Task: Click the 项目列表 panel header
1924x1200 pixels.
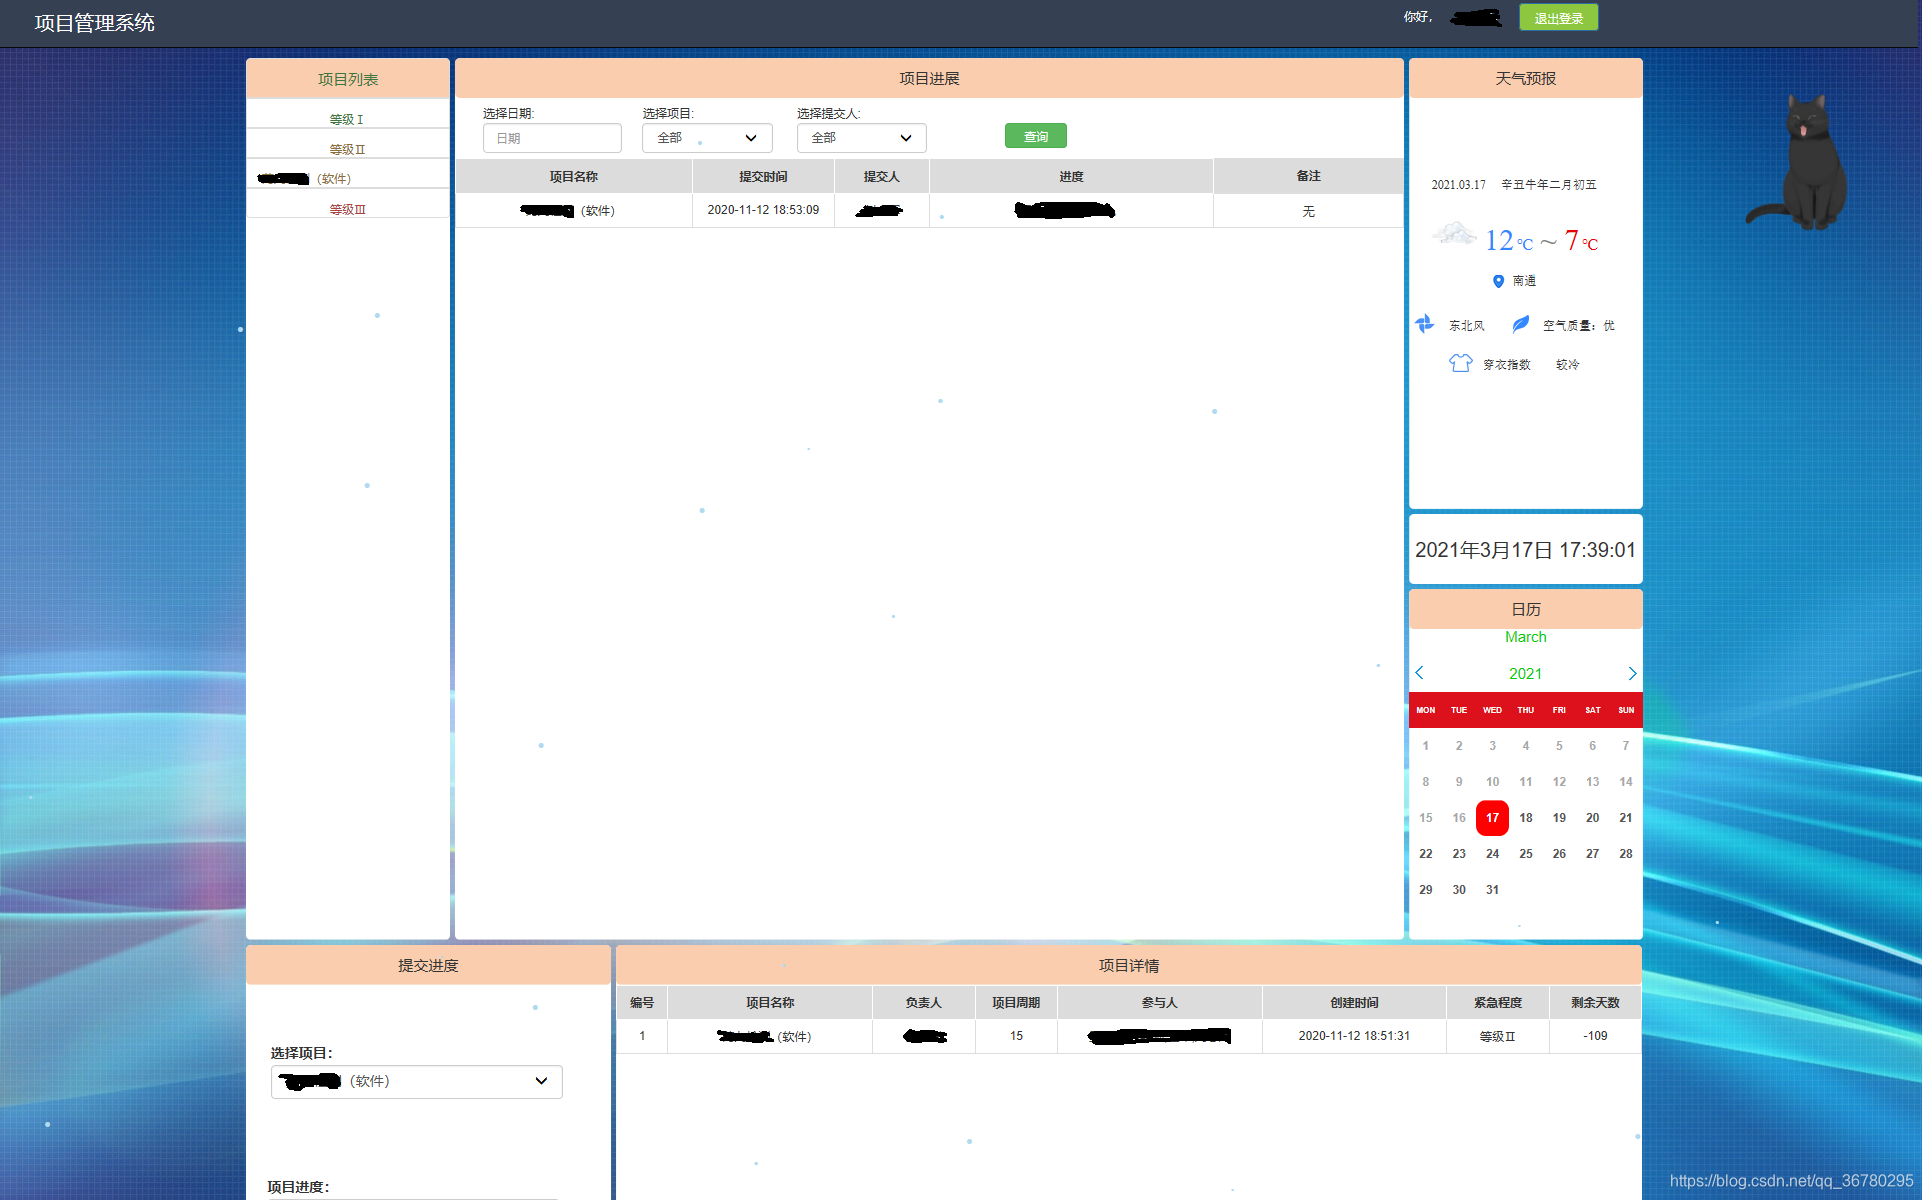Action: click(x=348, y=79)
